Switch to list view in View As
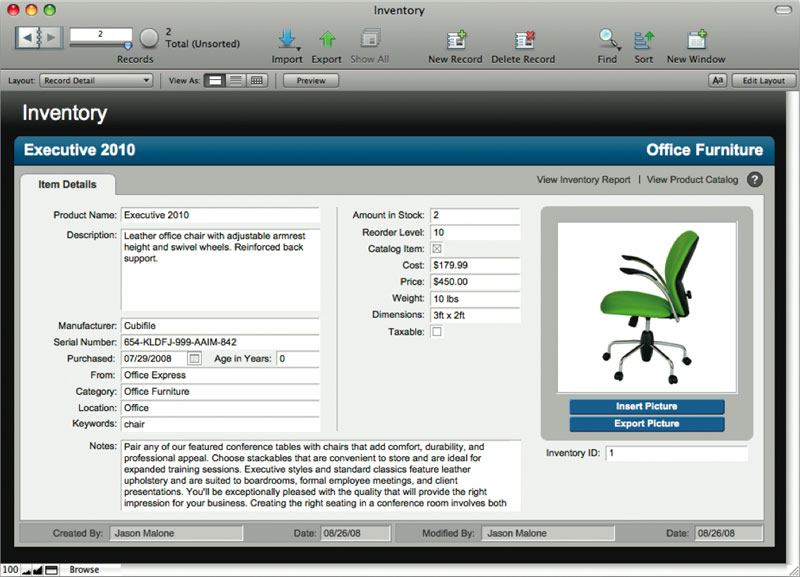The width and height of the screenshot is (800, 577). point(236,80)
